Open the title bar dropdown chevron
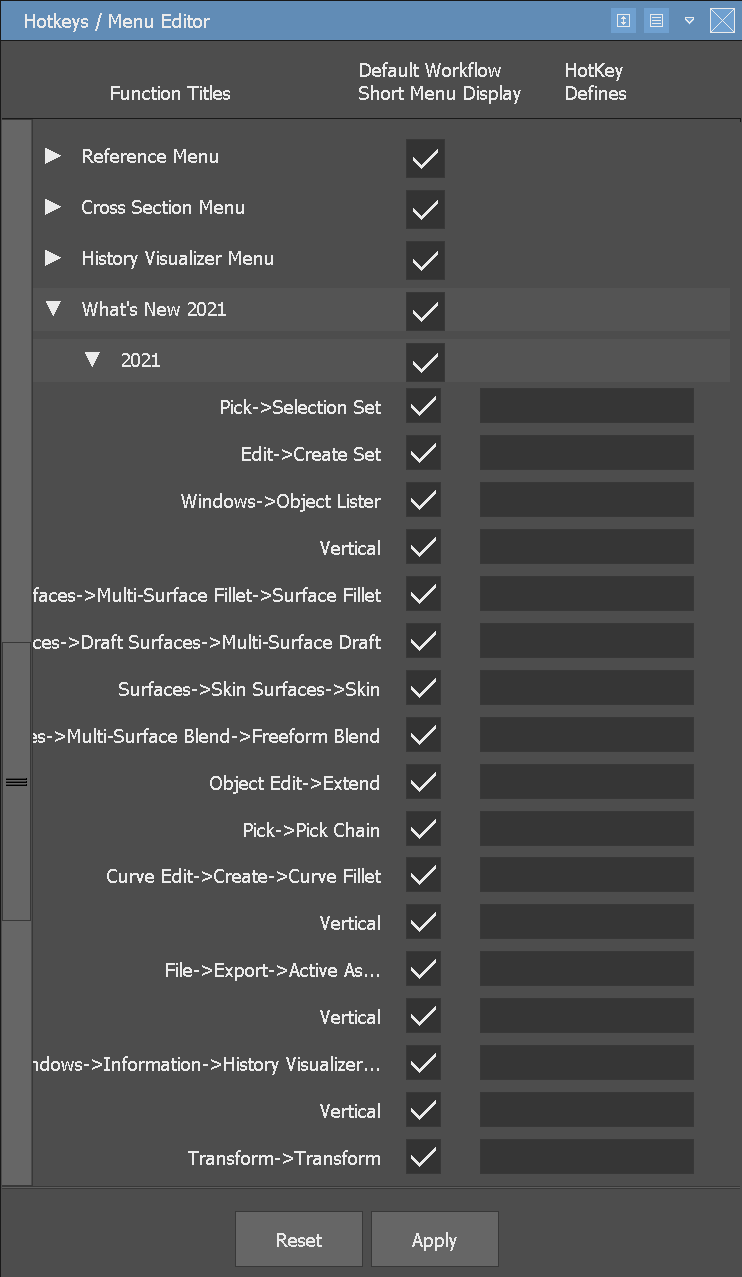The width and height of the screenshot is (742, 1277). (x=690, y=20)
